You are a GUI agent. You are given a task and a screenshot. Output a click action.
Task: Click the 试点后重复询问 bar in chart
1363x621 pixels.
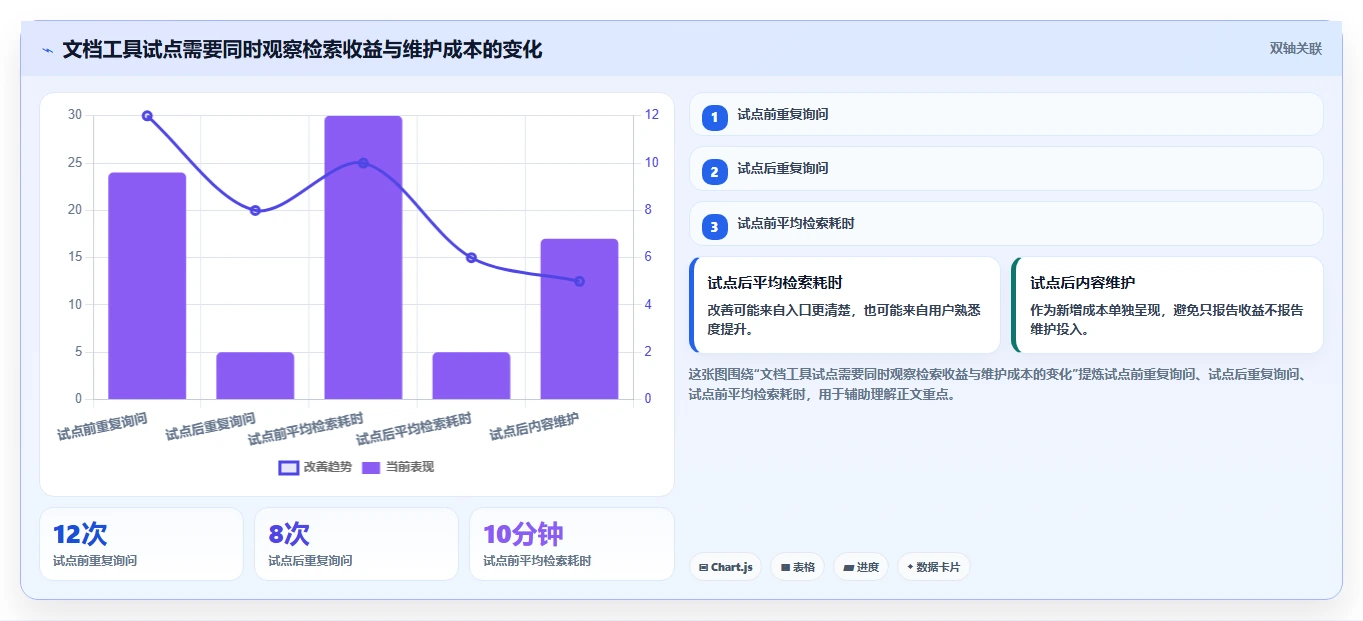coord(255,376)
